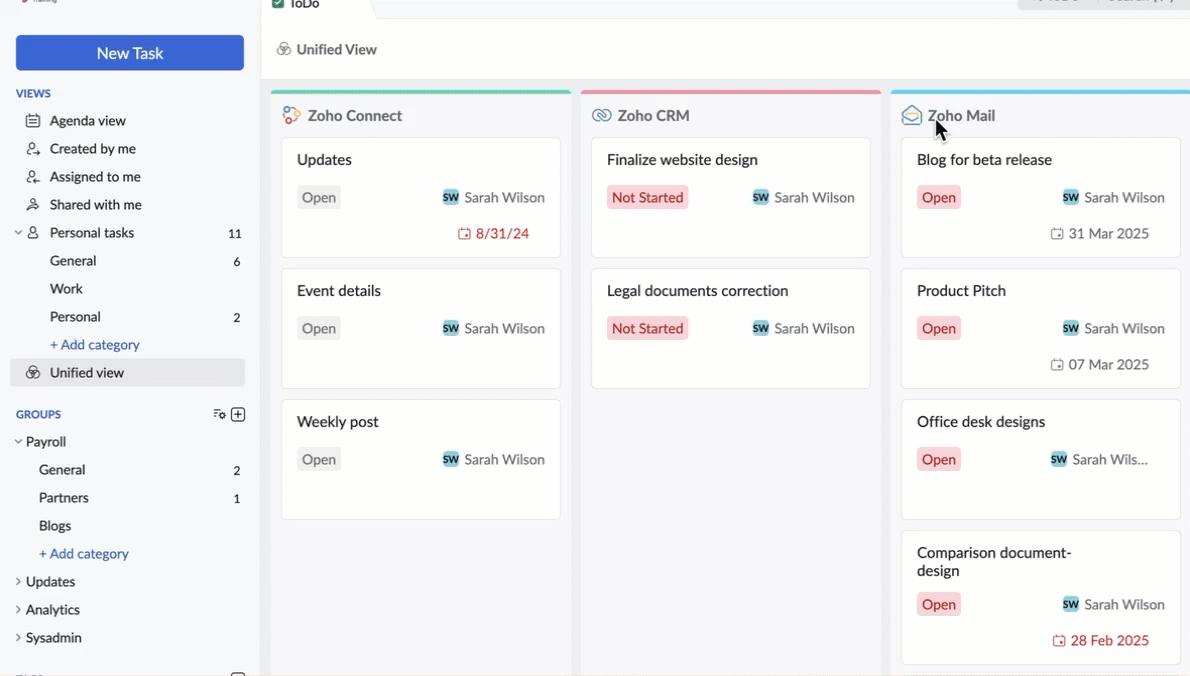Collapse the Personal tasks chevron
The width and height of the screenshot is (1190, 676).
[18, 233]
